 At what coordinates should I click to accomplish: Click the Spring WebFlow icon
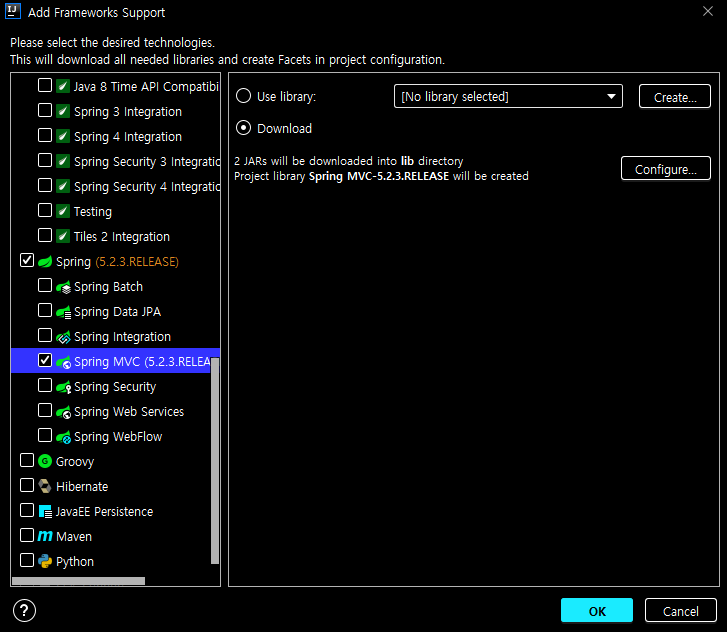pyautogui.click(x=64, y=437)
